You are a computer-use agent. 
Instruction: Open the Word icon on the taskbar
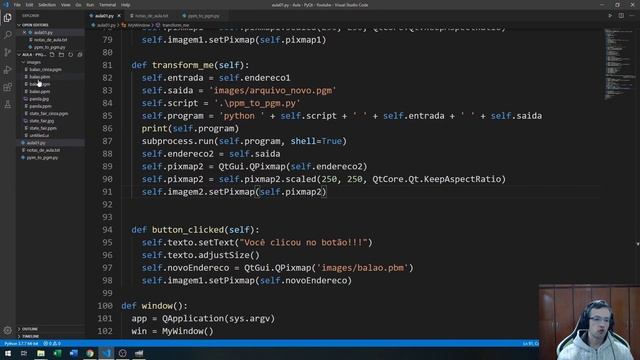73,353
